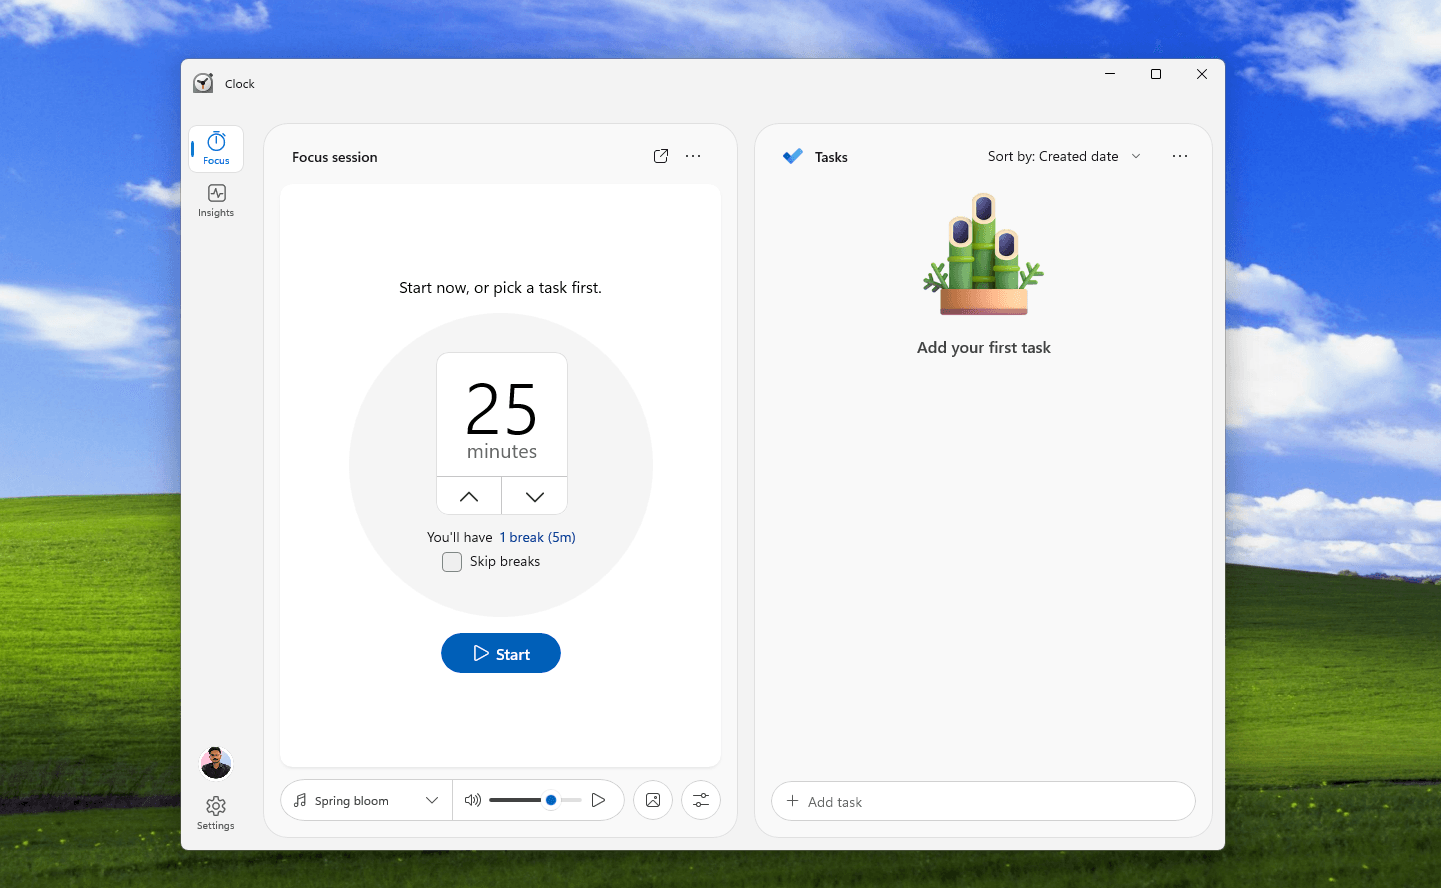Select the Focus tab in sidebar
Viewport: 1441px width, 888px height.
coord(215,148)
